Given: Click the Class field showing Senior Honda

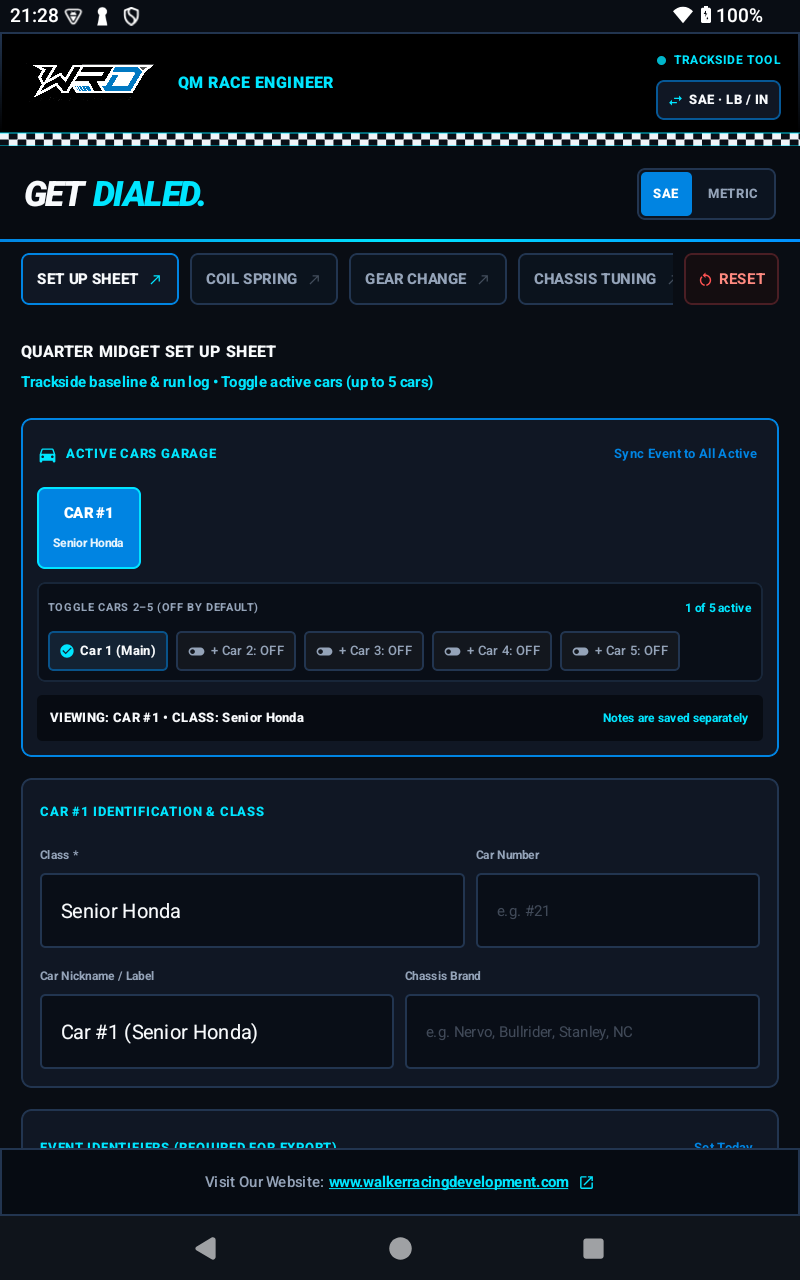Looking at the screenshot, I should pos(252,910).
